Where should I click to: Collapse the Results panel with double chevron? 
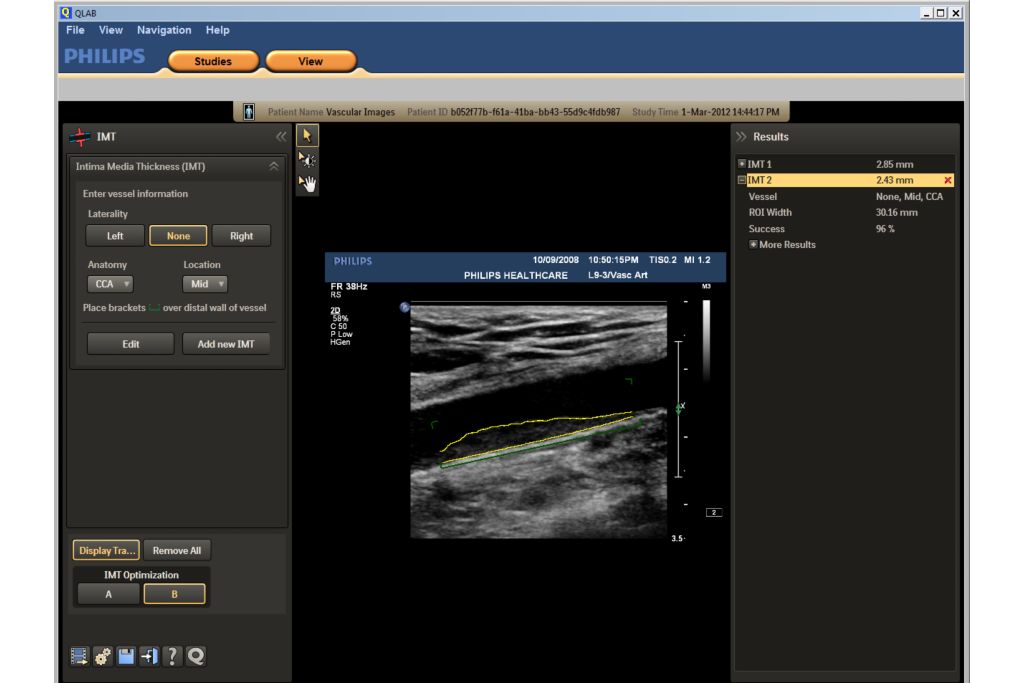click(741, 136)
